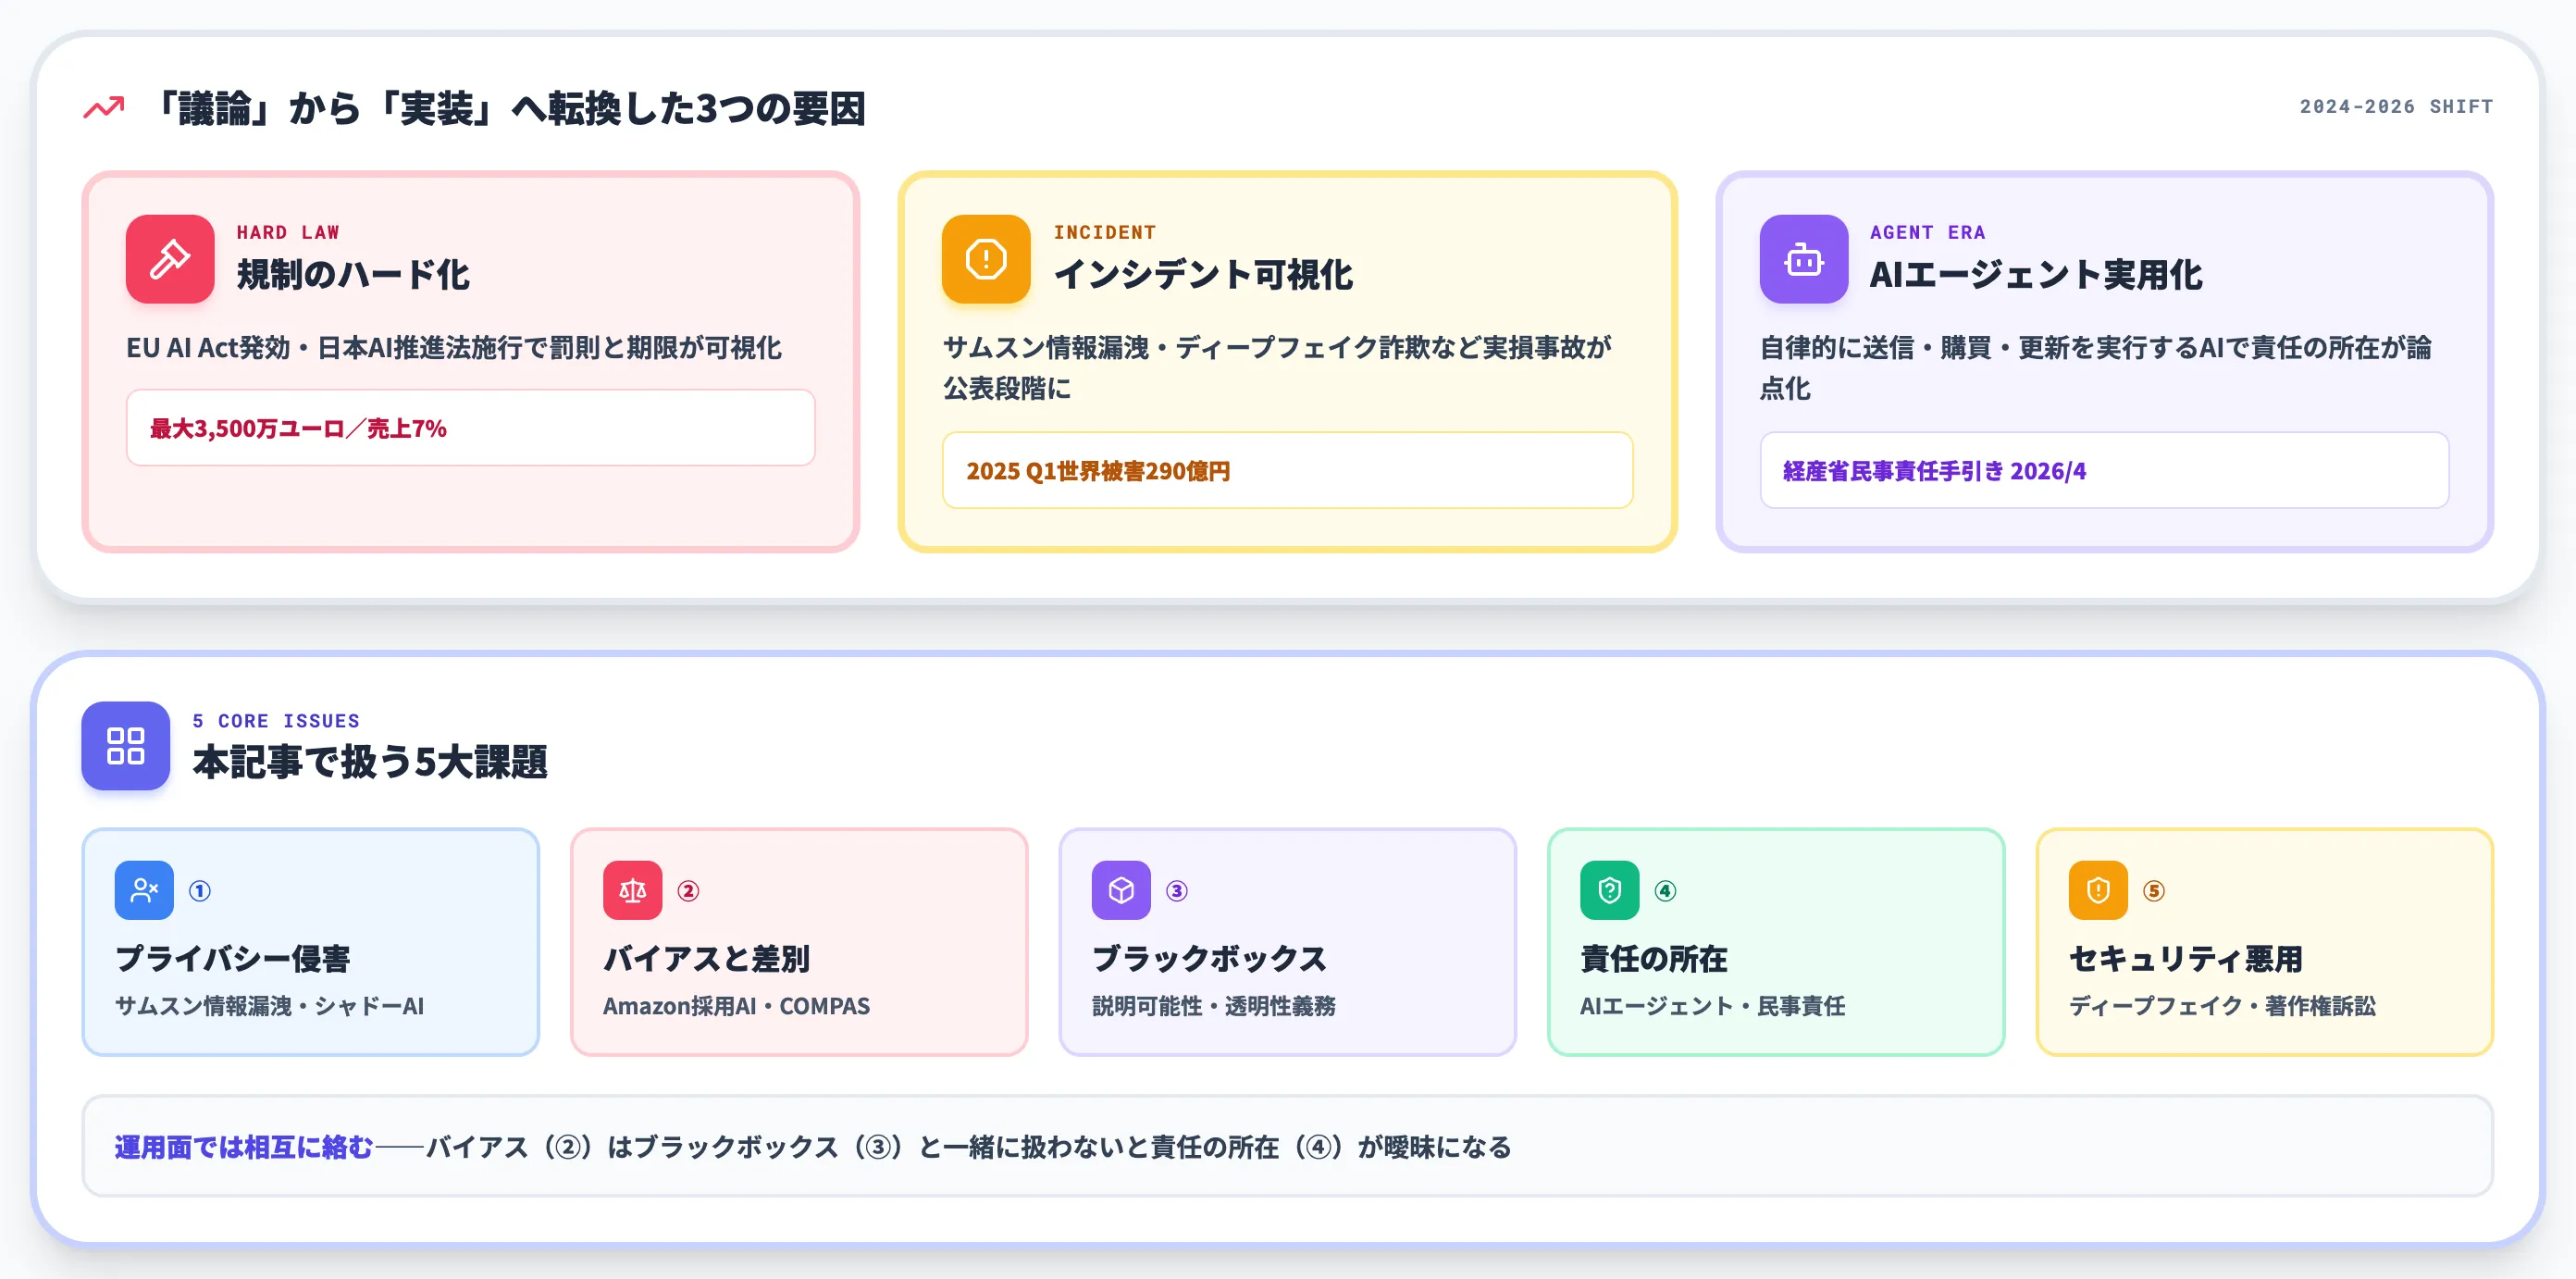Select the 最大3,500万ユーロ／売上7% box
The height and width of the screenshot is (1279, 2576).
click(471, 428)
